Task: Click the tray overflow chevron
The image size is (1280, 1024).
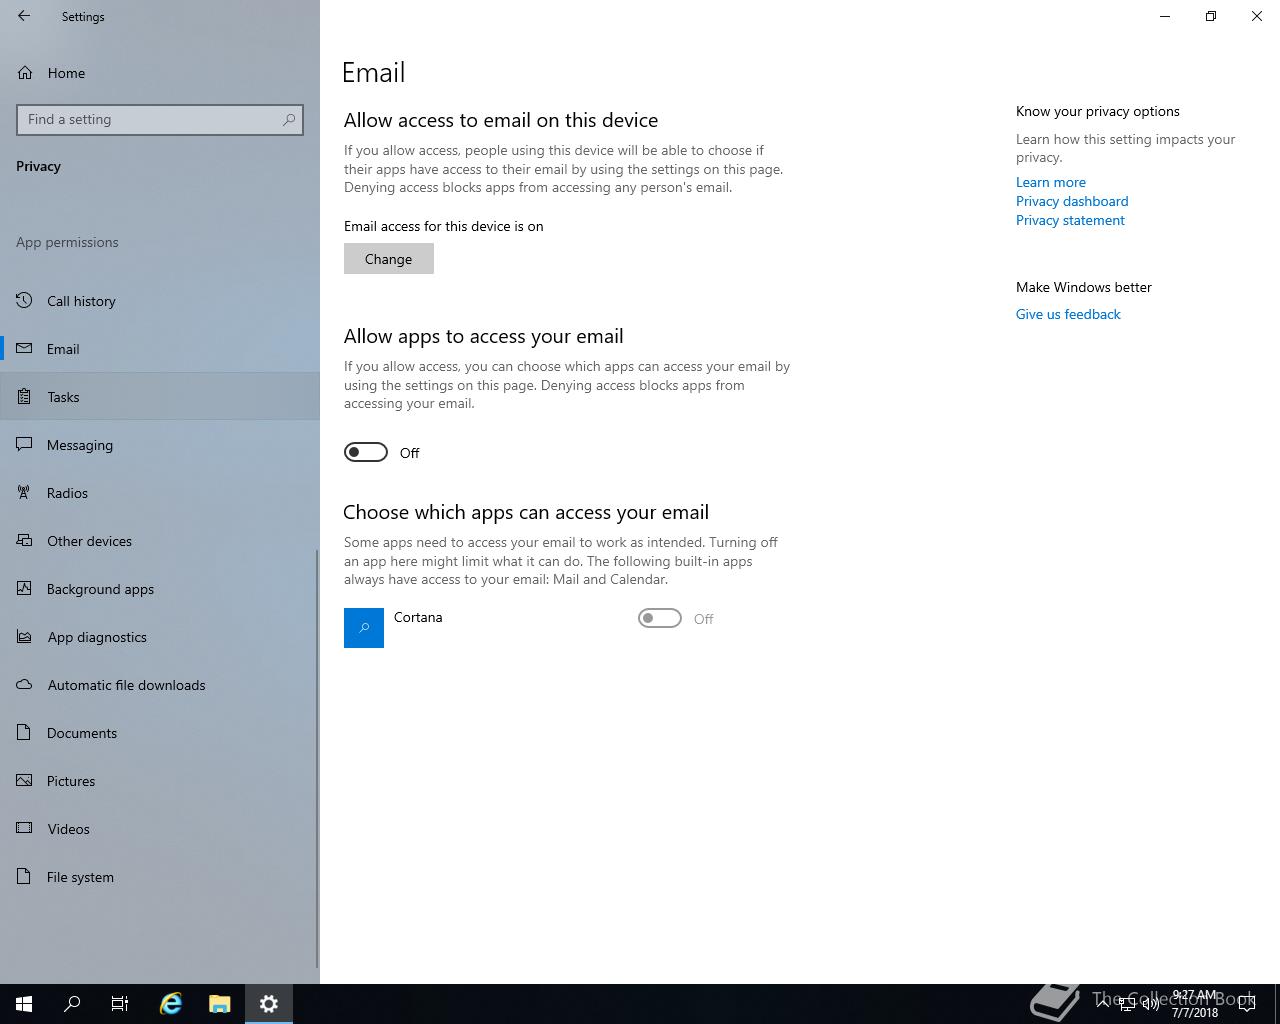Action: coord(1103,1004)
